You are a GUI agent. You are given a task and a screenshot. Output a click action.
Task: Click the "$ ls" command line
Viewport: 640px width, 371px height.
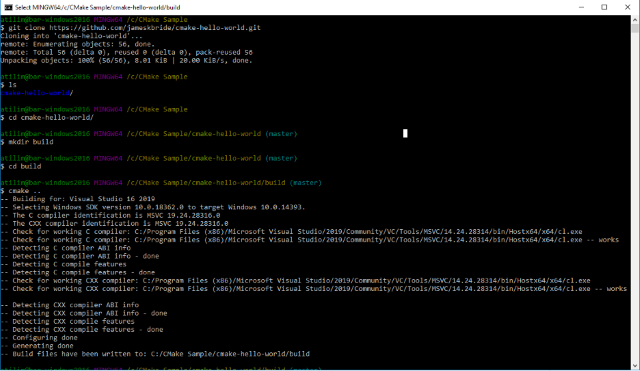[x=9, y=85]
